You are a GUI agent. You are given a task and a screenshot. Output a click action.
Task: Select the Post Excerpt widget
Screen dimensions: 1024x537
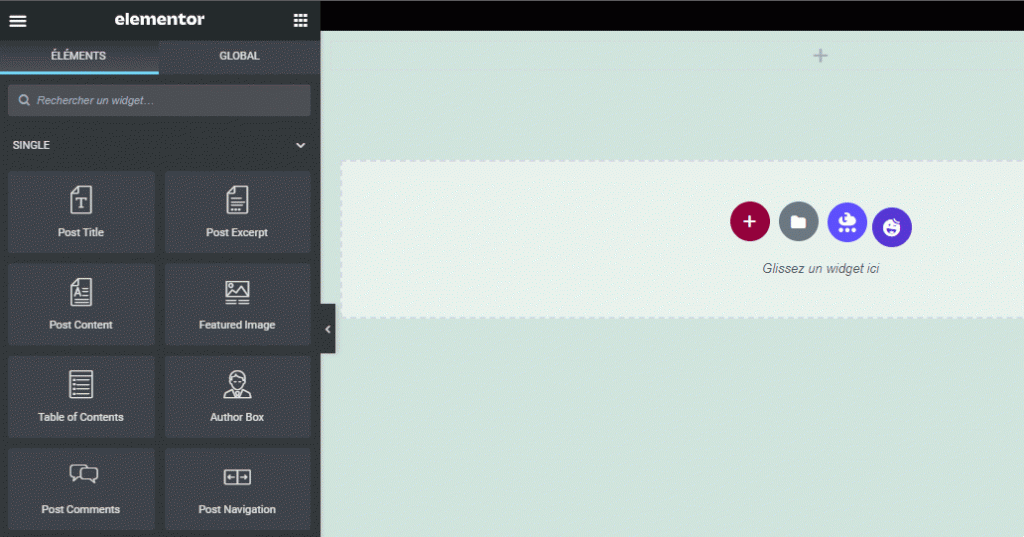pos(237,212)
